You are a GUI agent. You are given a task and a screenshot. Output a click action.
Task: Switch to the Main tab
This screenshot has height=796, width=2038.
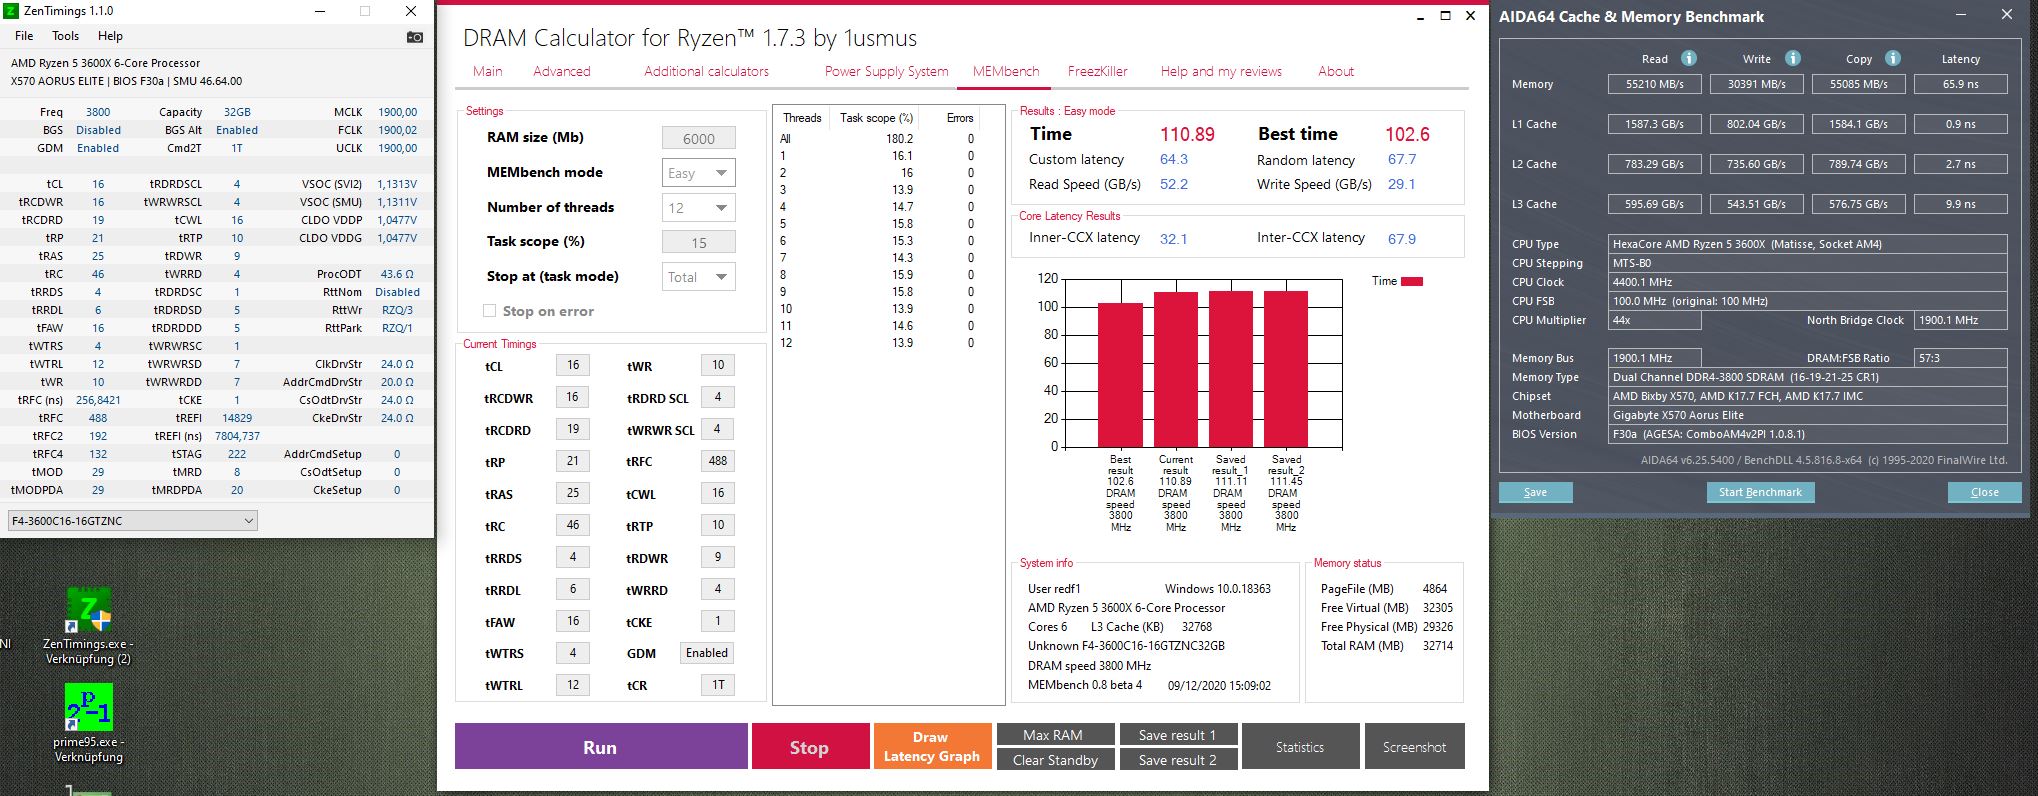click(x=488, y=71)
